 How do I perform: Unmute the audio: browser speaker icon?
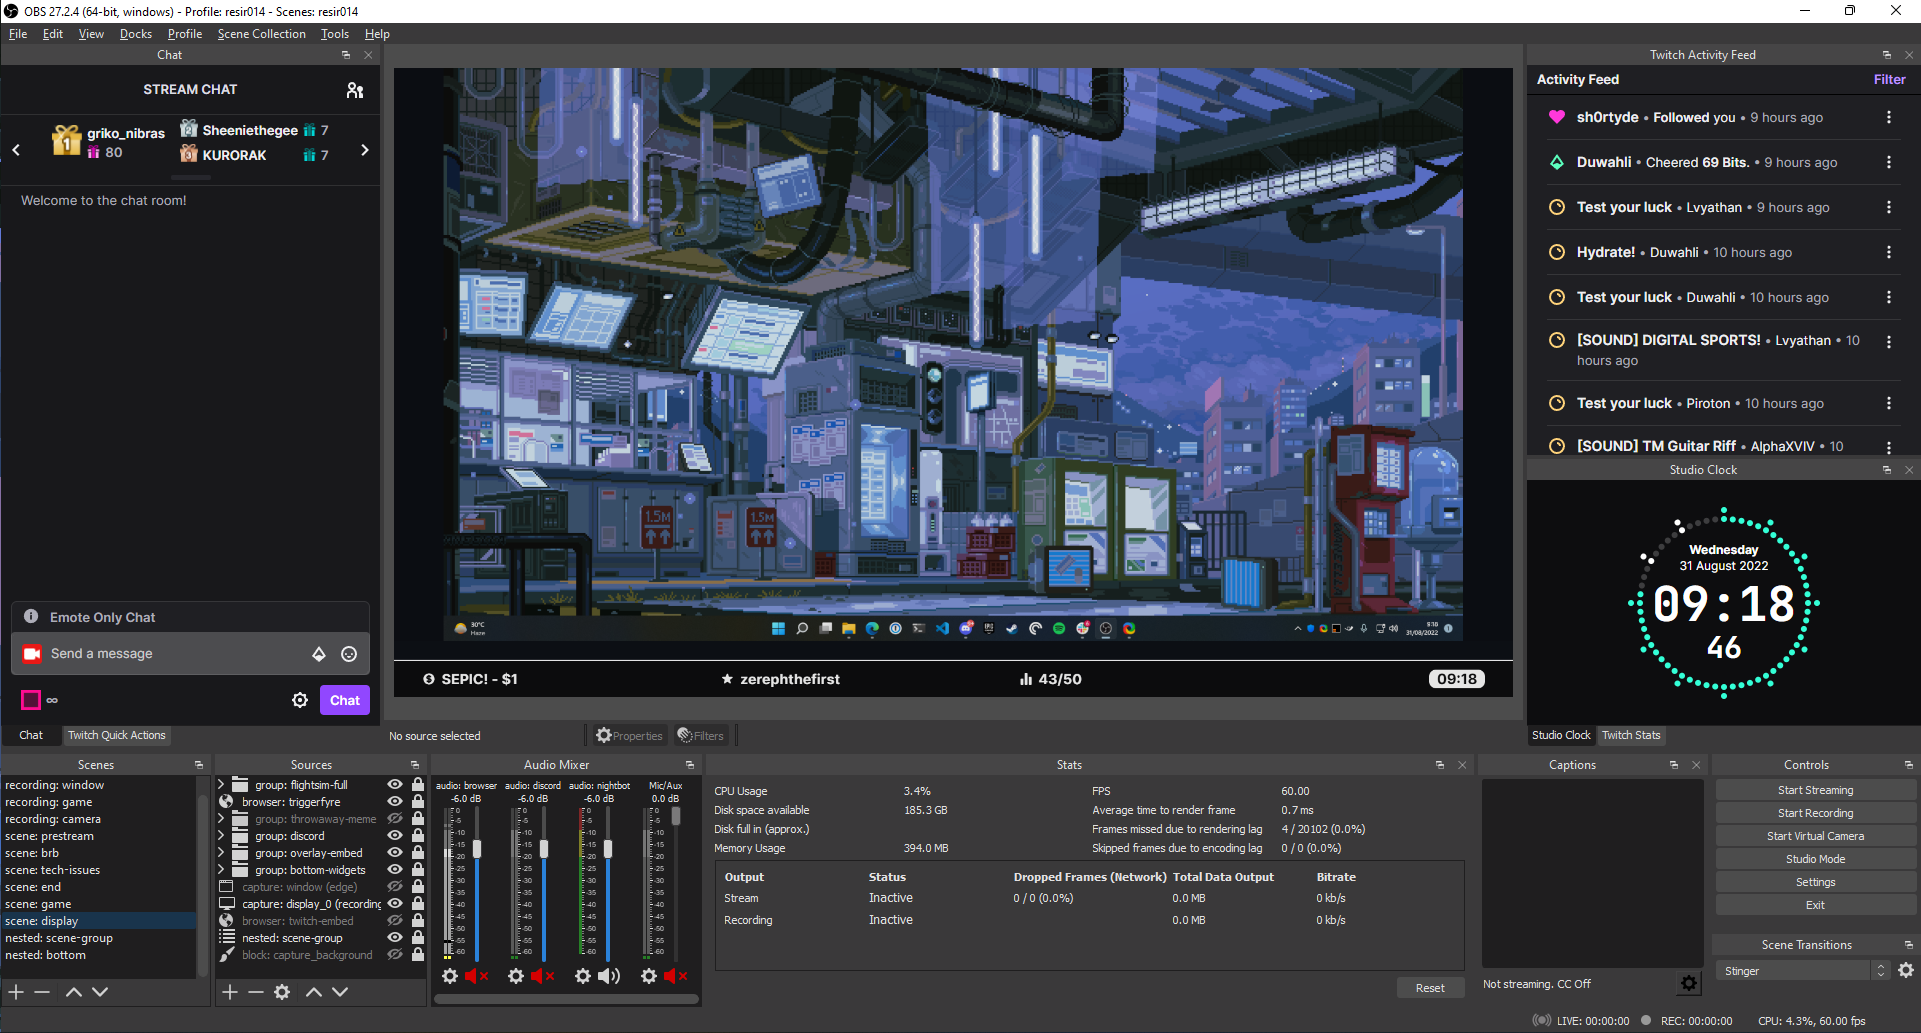[x=477, y=976]
